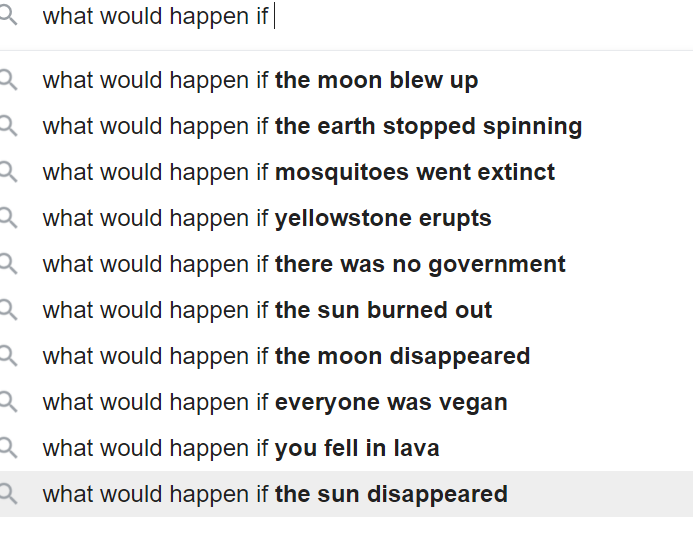Select suggestion 'the earth stopped spinning'
The height and width of the screenshot is (541, 693).
click(x=346, y=126)
